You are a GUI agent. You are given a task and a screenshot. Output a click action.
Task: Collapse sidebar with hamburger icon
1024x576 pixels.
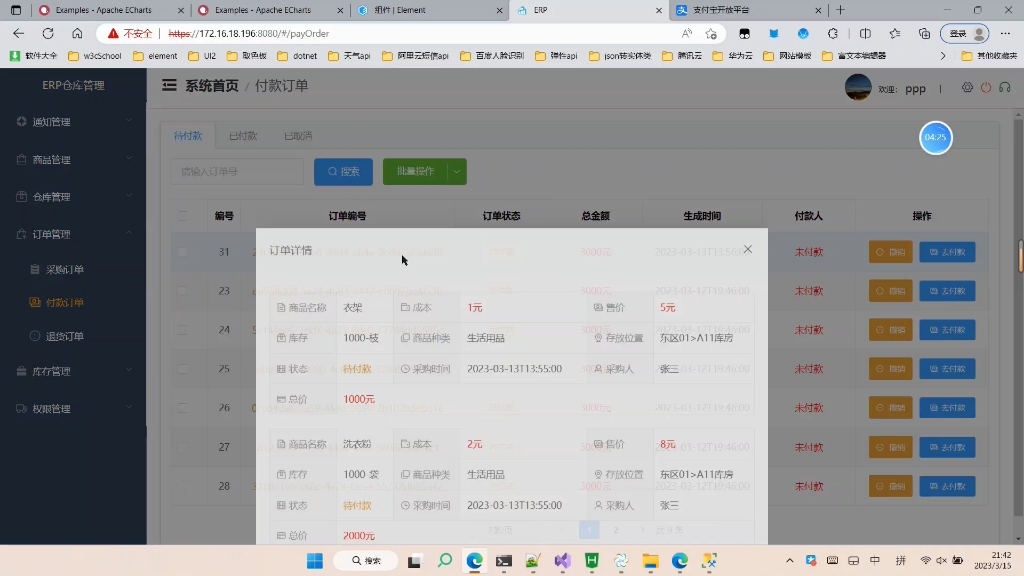coord(169,86)
